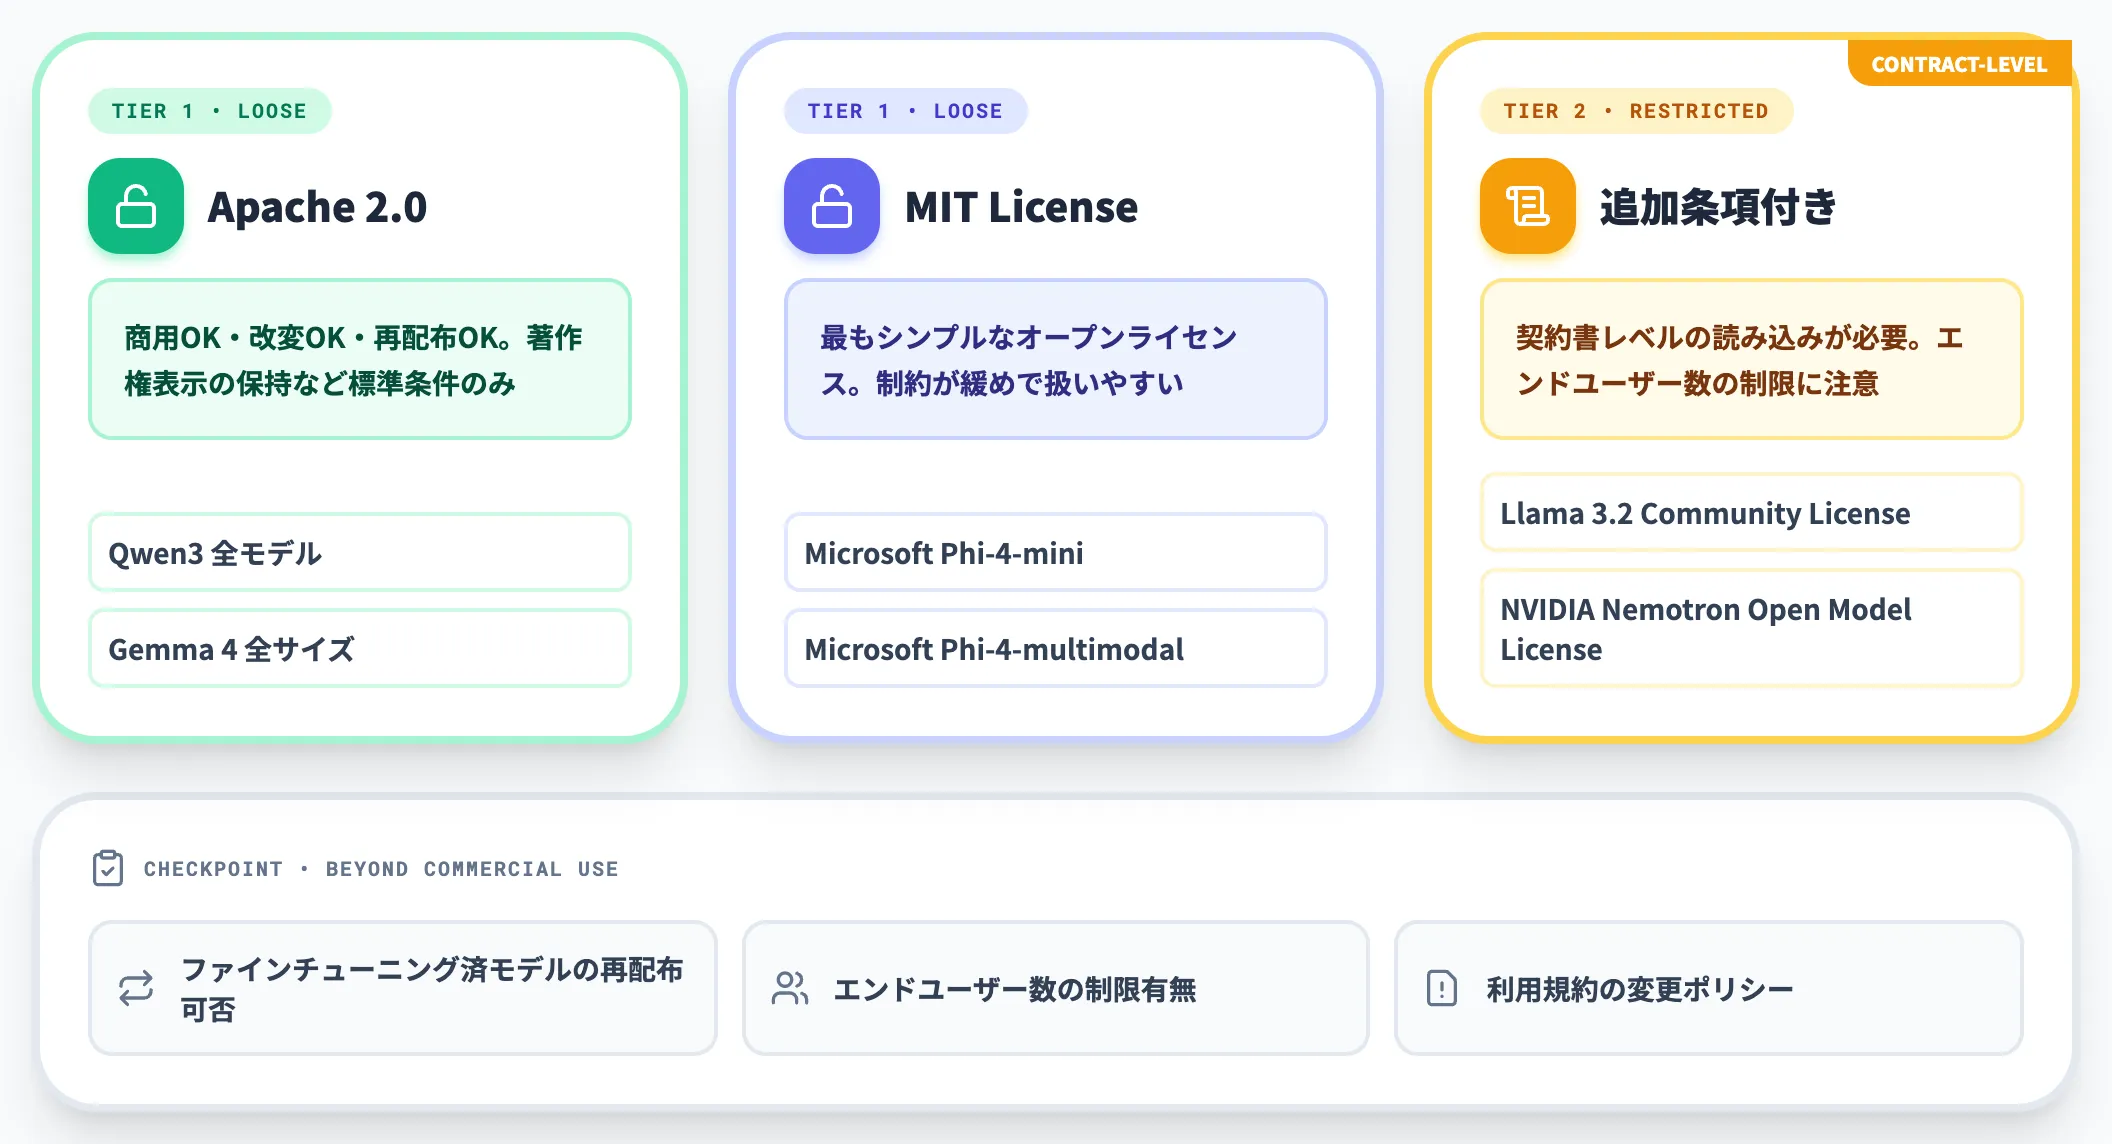The image size is (2112, 1144).
Task: Select the Qwen3 全モデル item
Action: point(360,552)
